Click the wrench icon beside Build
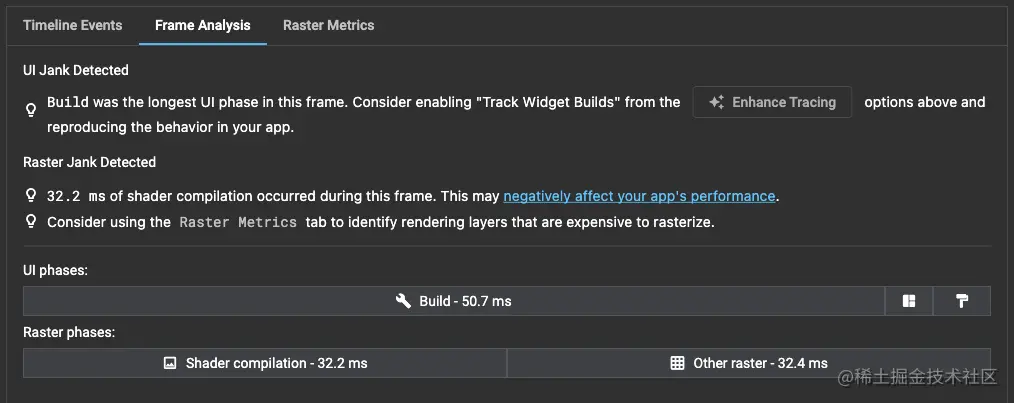This screenshot has height=403, width=1014. coord(404,301)
